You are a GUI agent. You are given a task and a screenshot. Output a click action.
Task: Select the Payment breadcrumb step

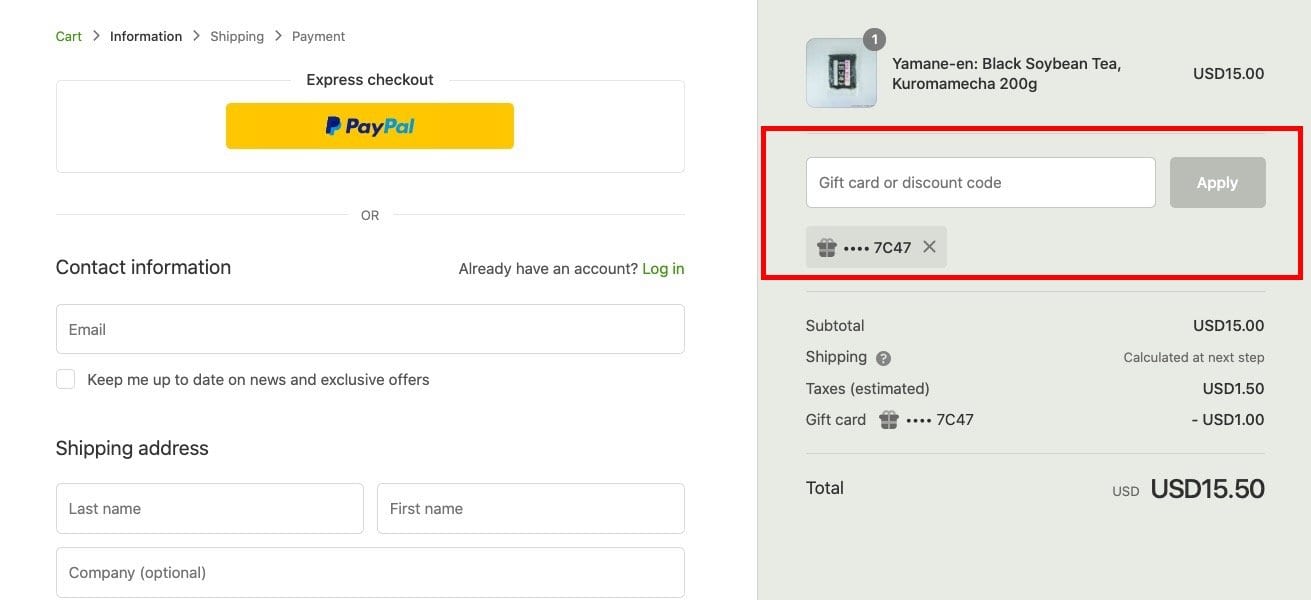pos(318,36)
